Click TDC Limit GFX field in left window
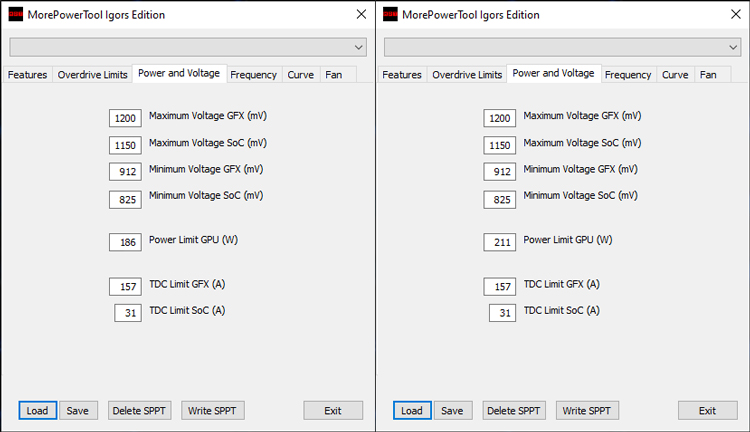 tap(125, 287)
